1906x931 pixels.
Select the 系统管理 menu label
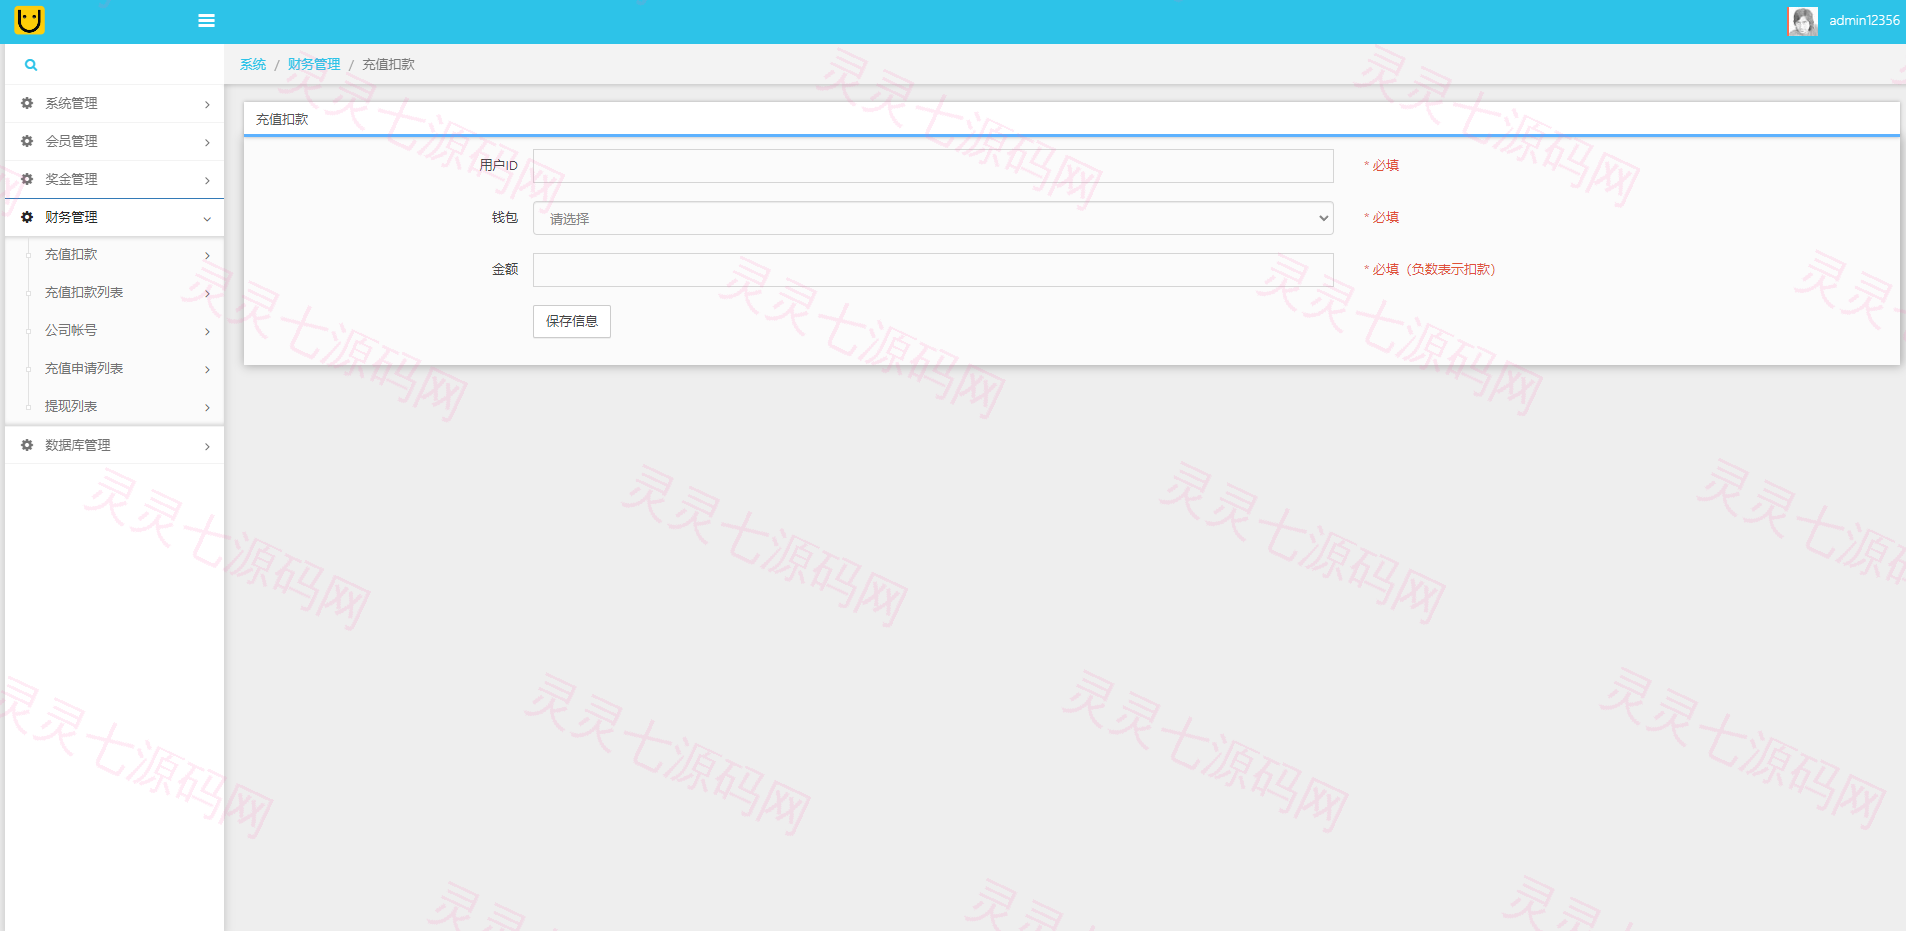[x=71, y=103]
